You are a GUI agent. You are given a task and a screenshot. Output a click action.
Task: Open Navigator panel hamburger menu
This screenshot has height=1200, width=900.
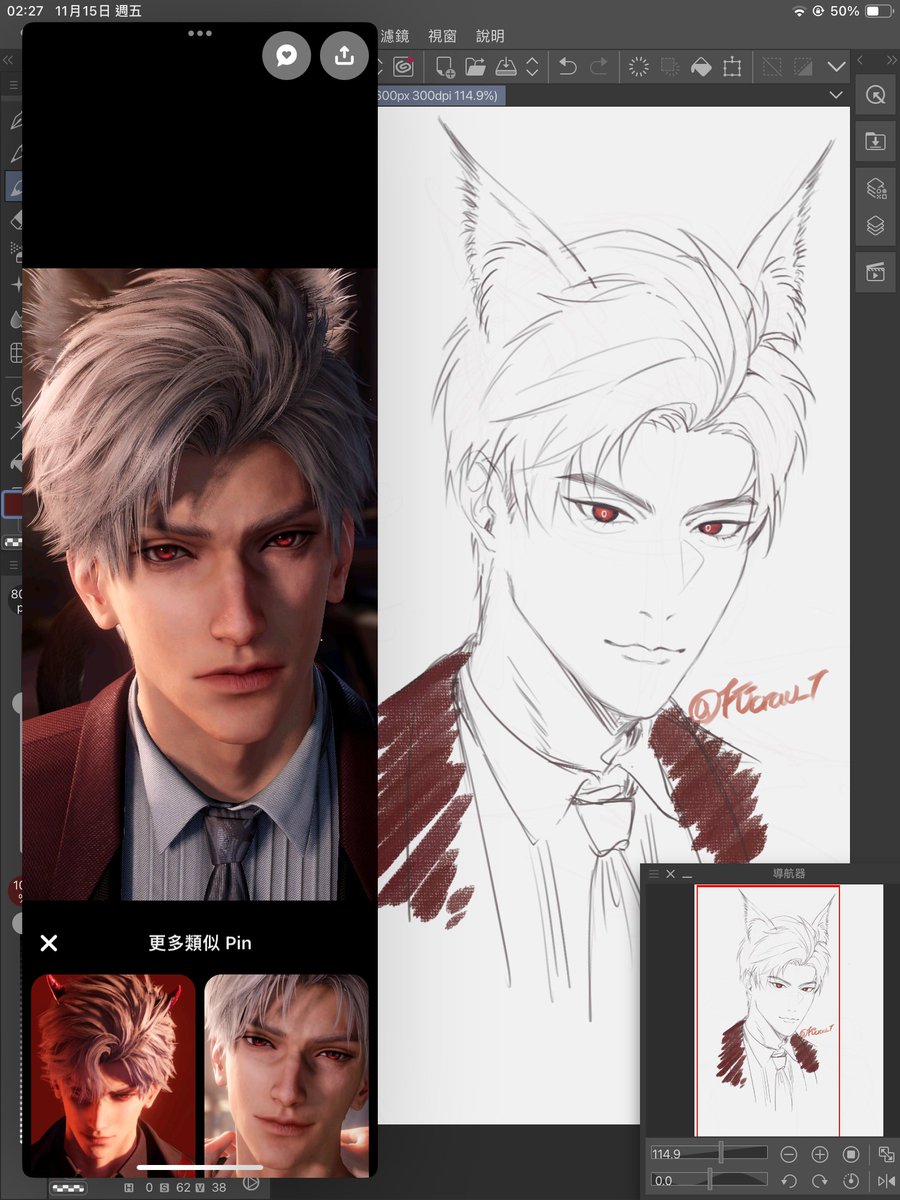[x=654, y=874]
